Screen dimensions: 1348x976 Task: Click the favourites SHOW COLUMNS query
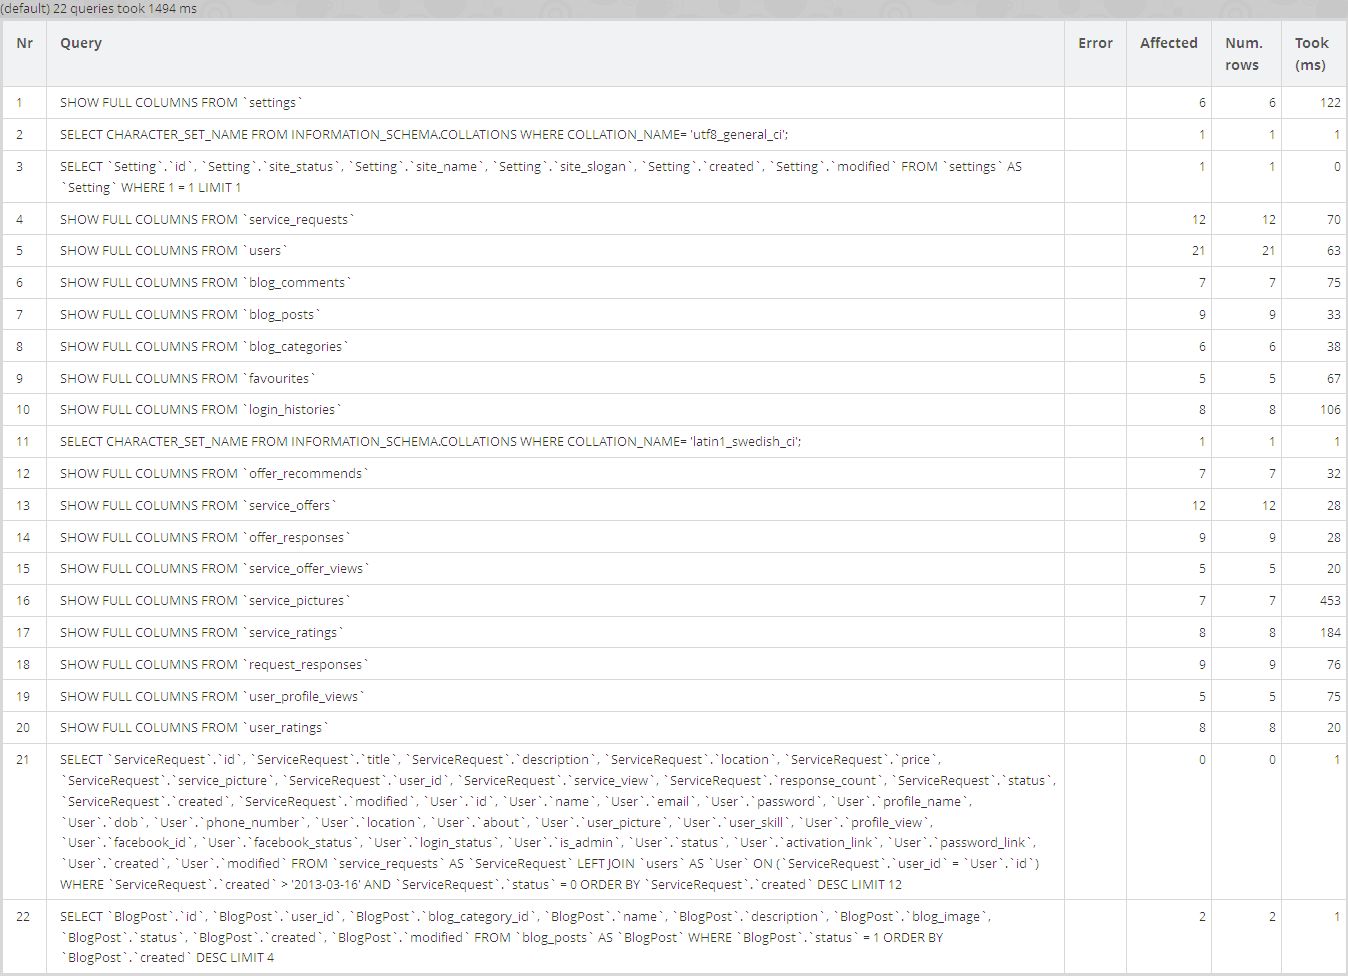click(x=185, y=378)
